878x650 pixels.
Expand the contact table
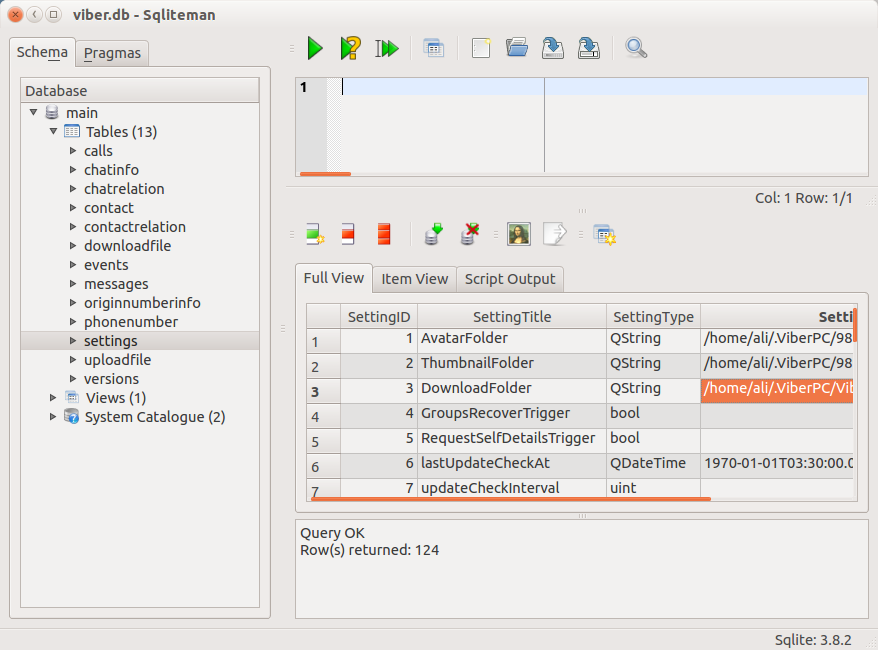click(73, 208)
